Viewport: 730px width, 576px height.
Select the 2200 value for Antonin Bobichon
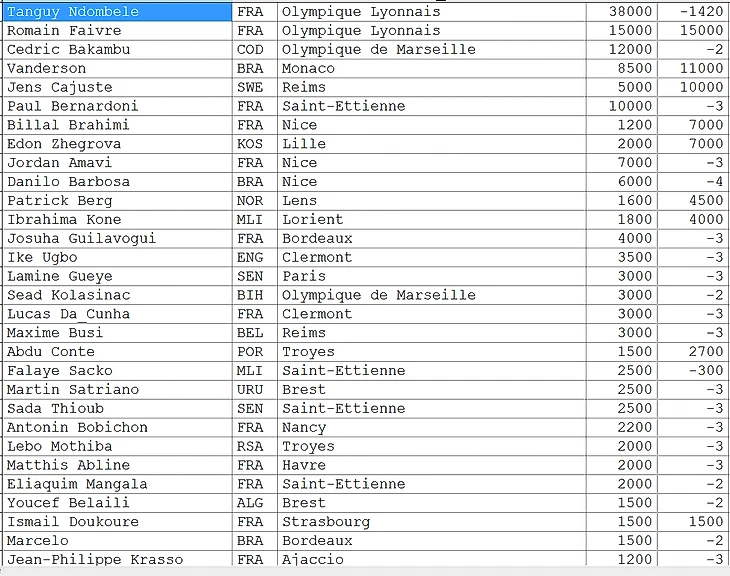click(622, 427)
